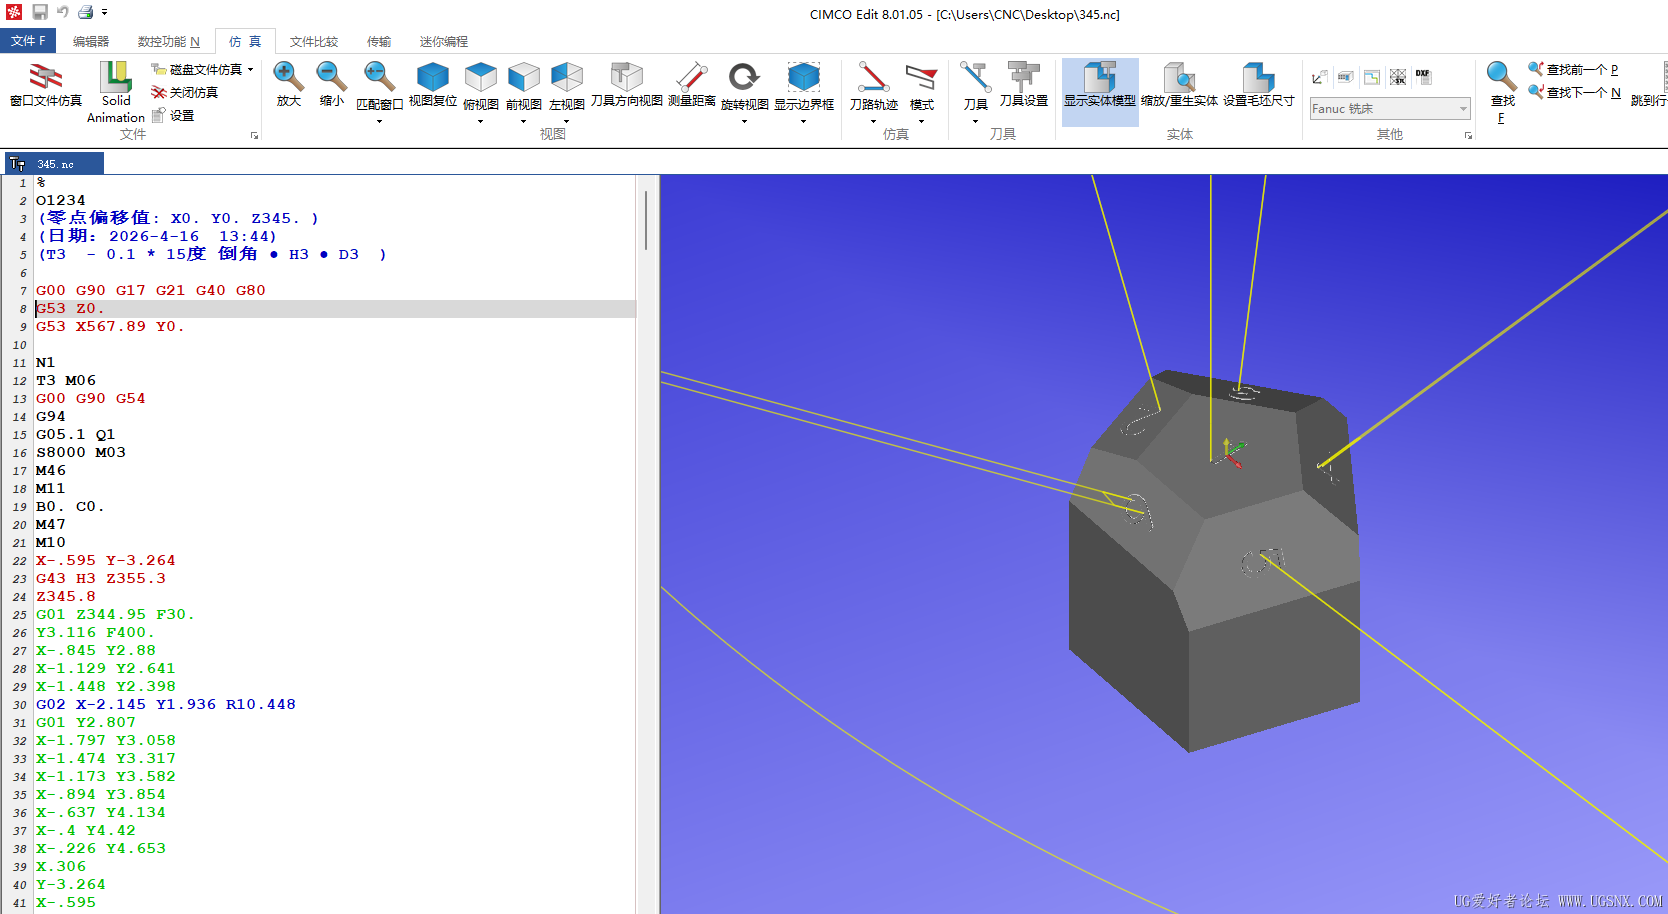The image size is (1668, 914).
Task: Switch to the 文件比较 file compare tab
Action: pyautogui.click(x=314, y=41)
